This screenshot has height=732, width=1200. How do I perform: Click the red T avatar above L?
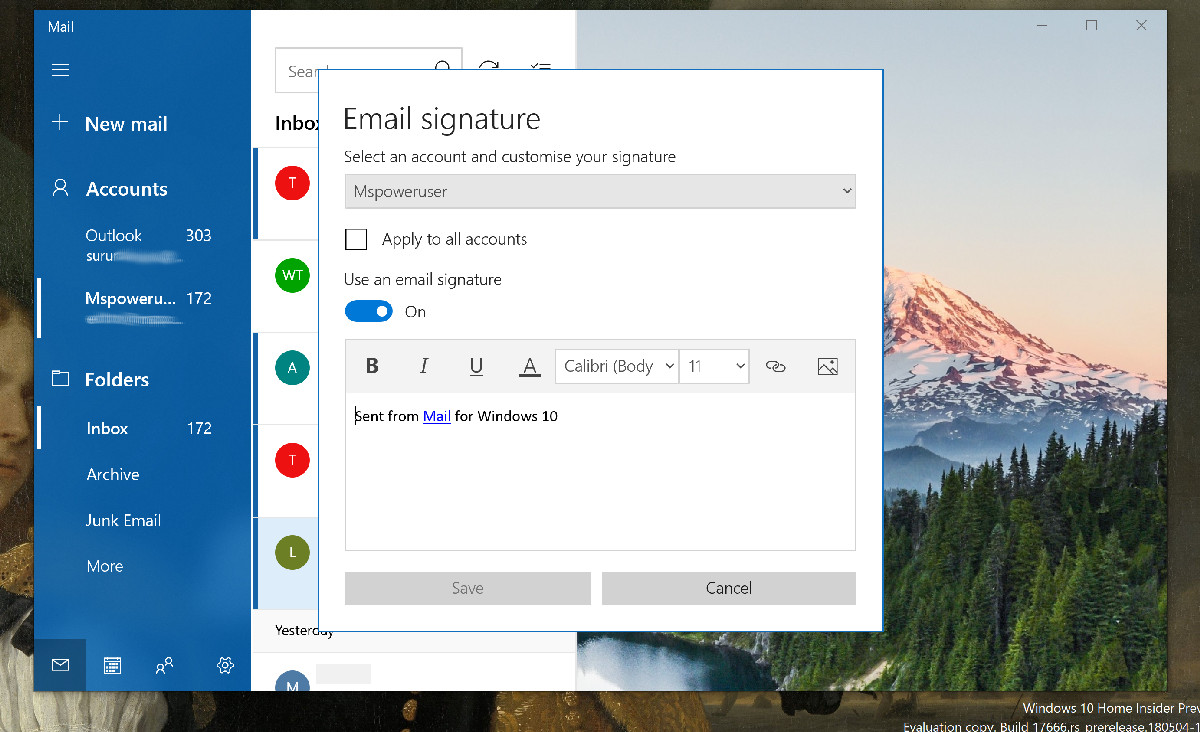pyautogui.click(x=292, y=459)
